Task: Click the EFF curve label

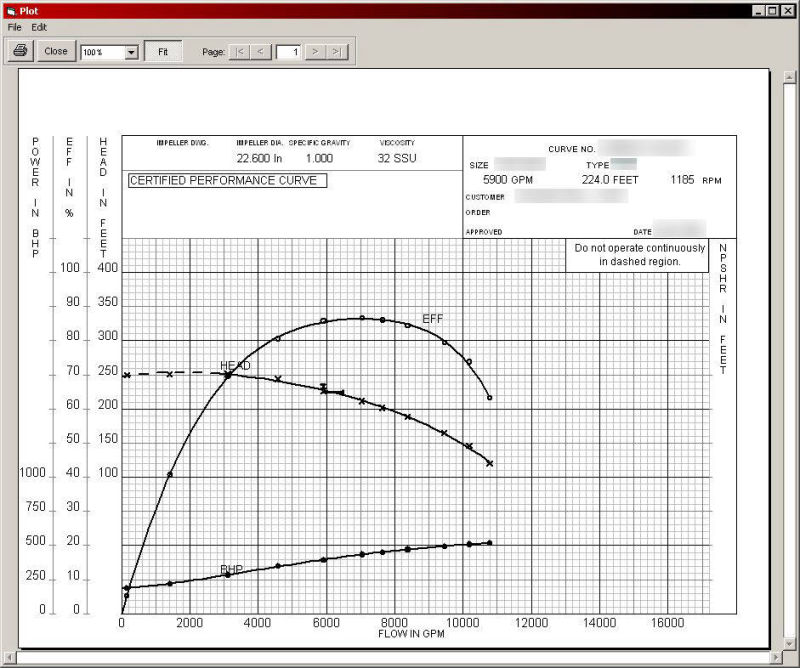Action: pos(433,319)
